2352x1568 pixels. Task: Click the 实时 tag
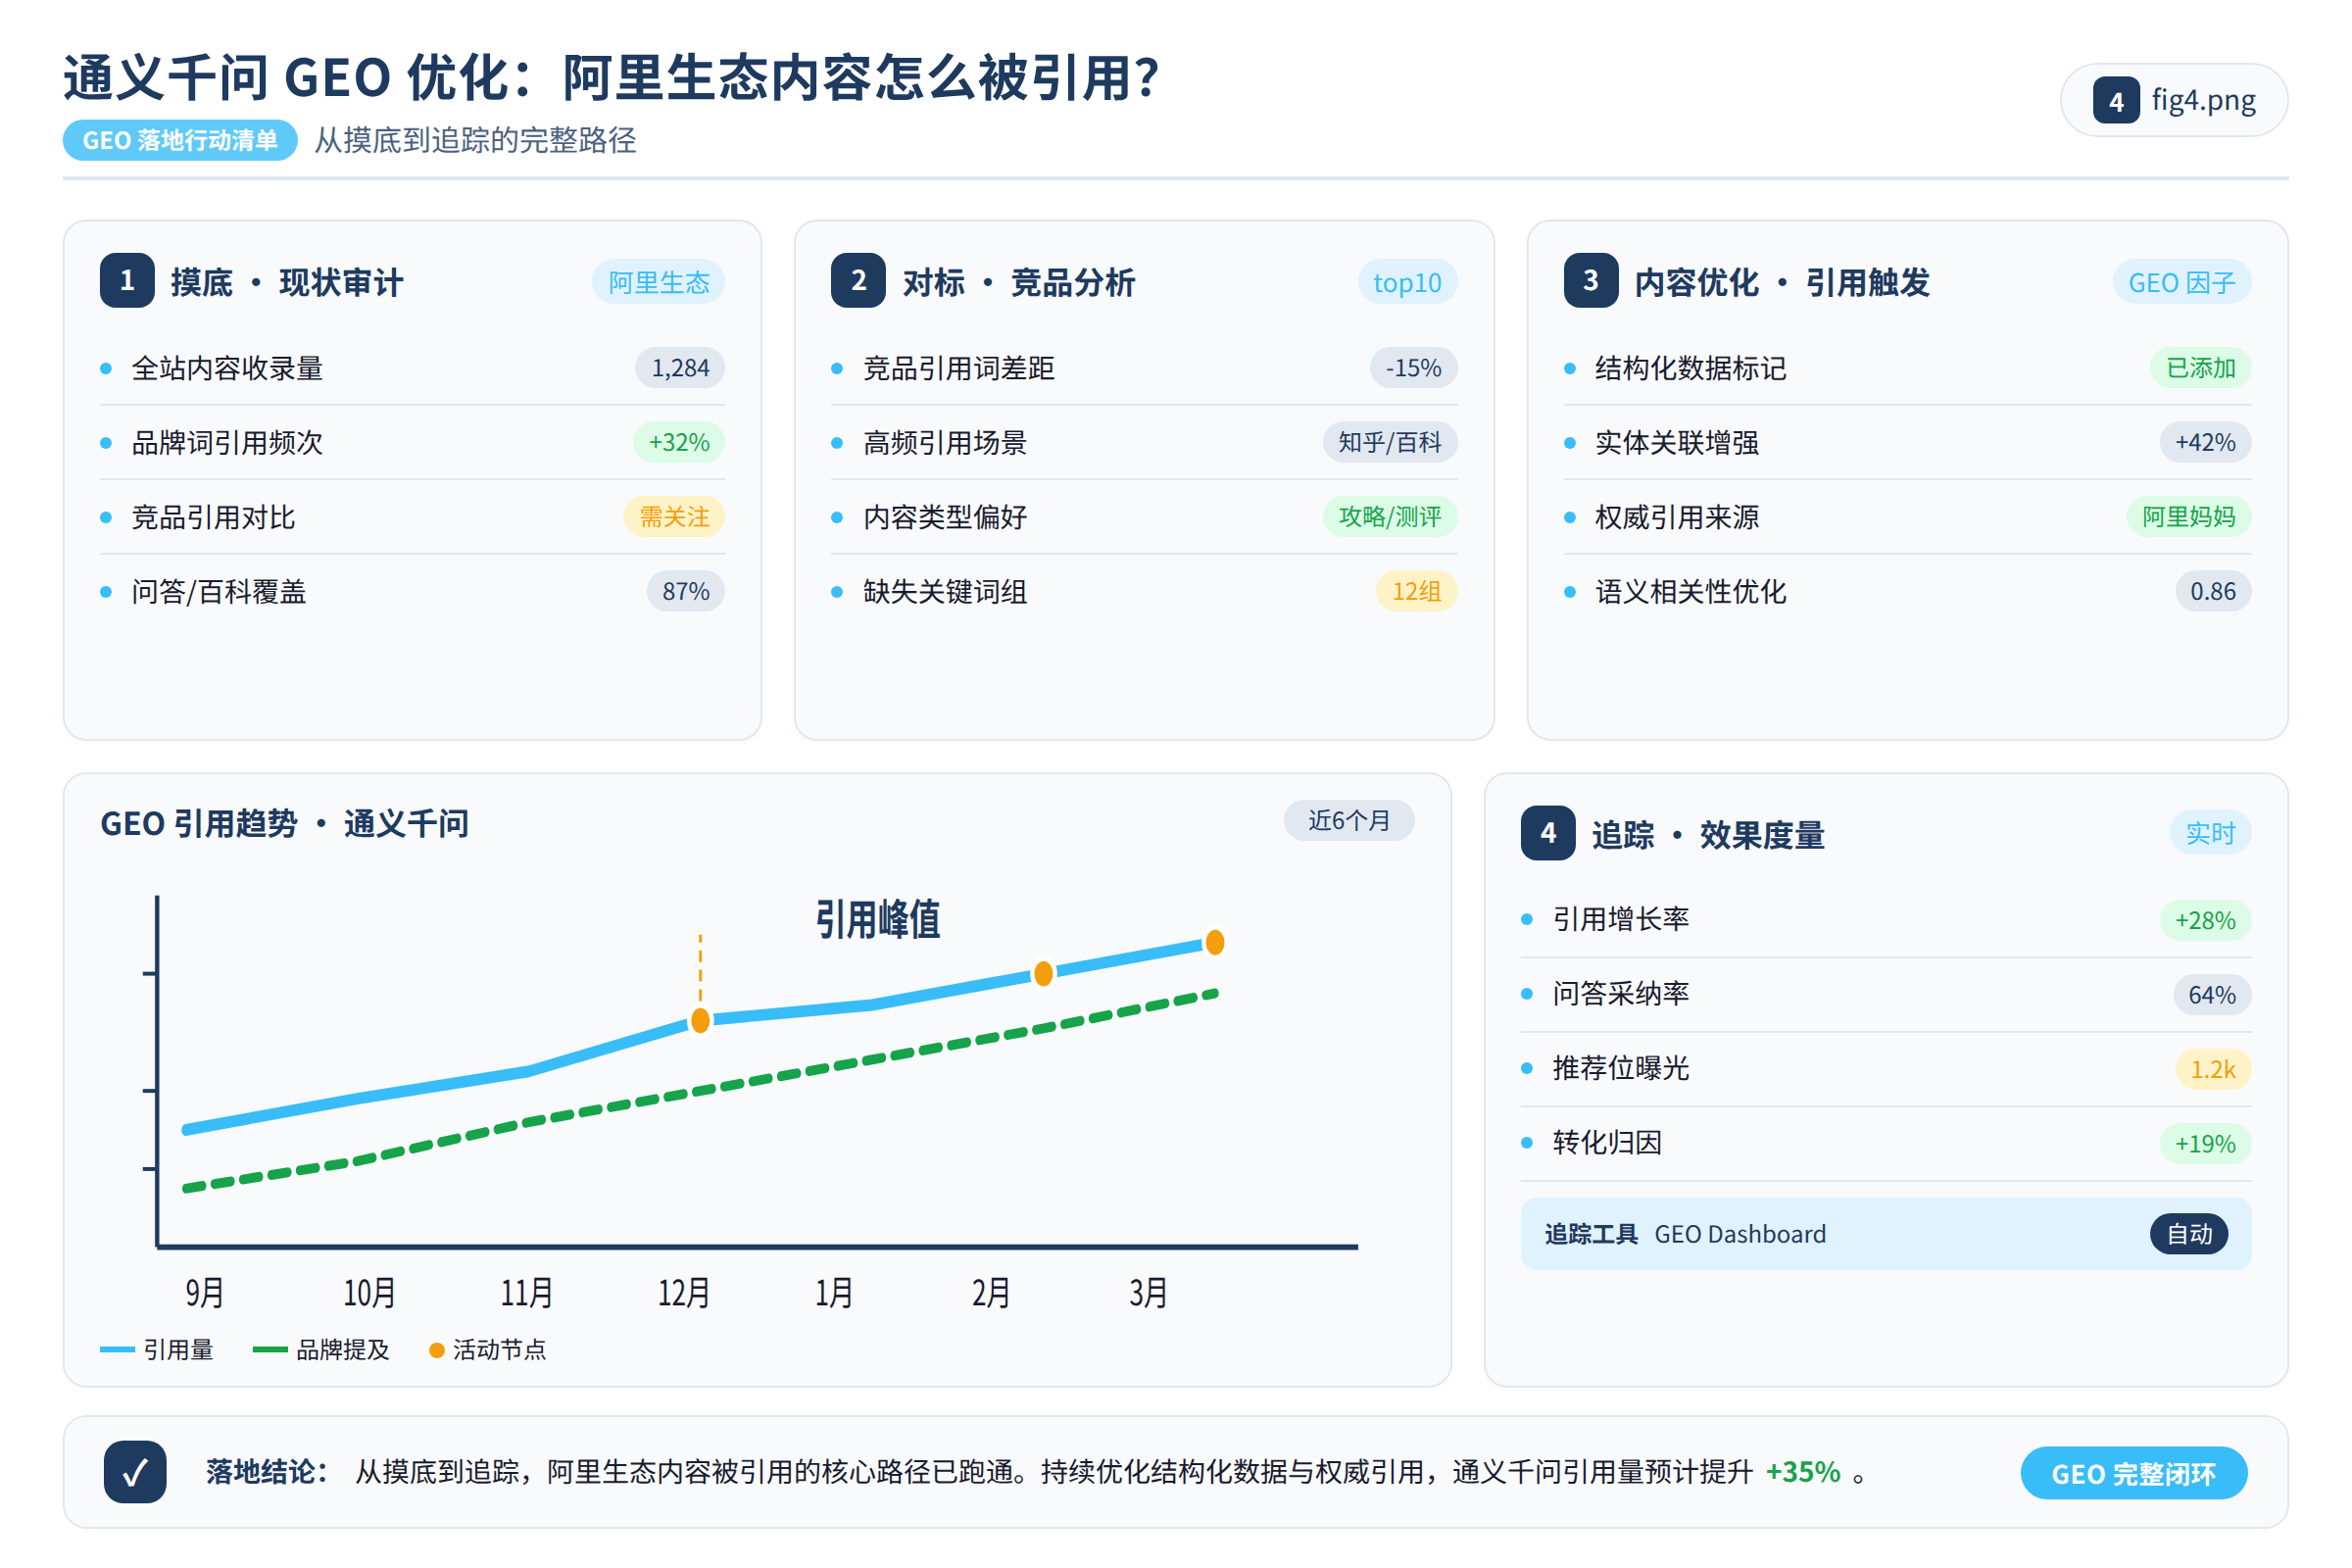pos(2210,833)
